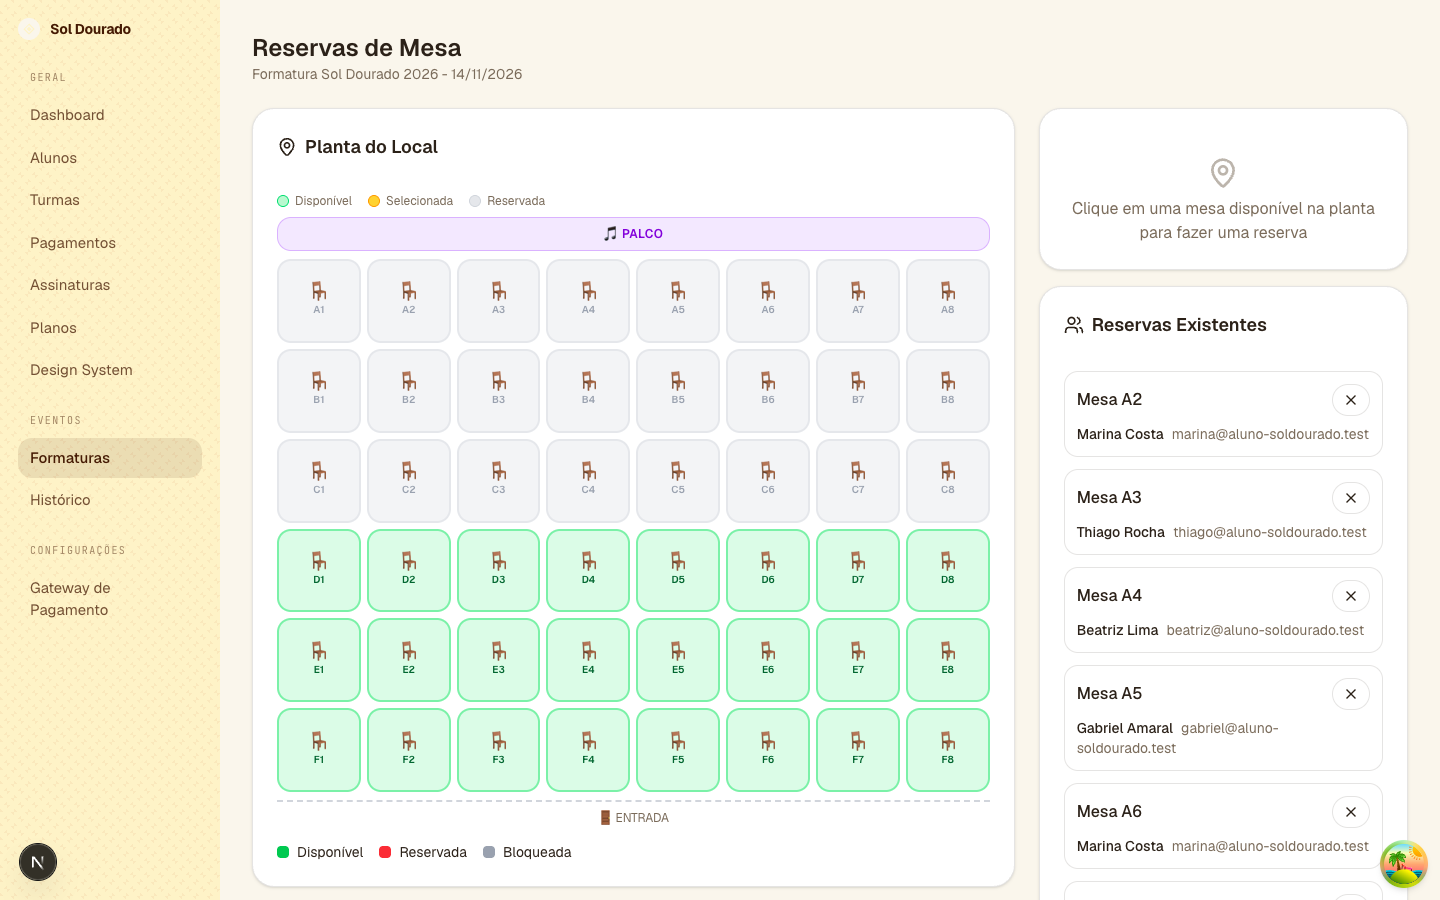Click reserved table A1
Image resolution: width=1440 pixels, height=900 pixels.
click(x=319, y=301)
